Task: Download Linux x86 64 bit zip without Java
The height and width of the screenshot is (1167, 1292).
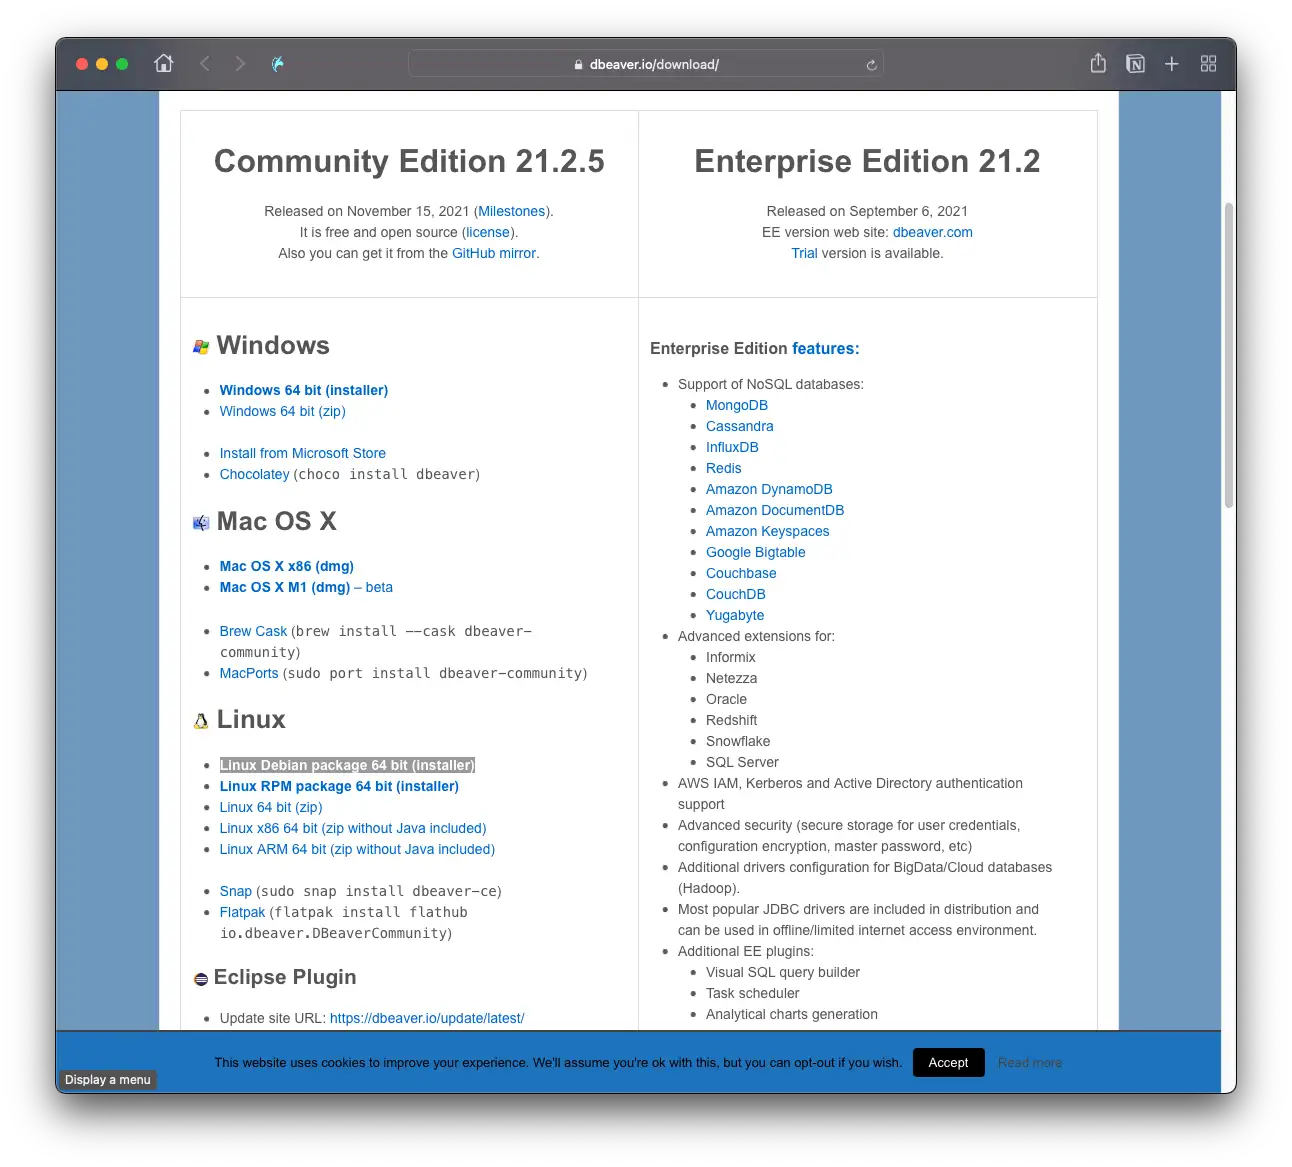Action: click(x=353, y=828)
